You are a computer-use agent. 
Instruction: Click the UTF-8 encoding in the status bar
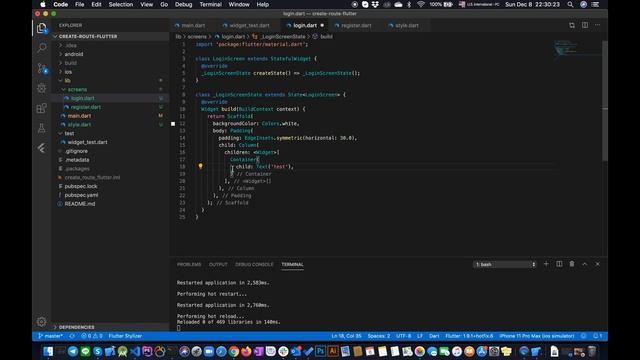404,336
